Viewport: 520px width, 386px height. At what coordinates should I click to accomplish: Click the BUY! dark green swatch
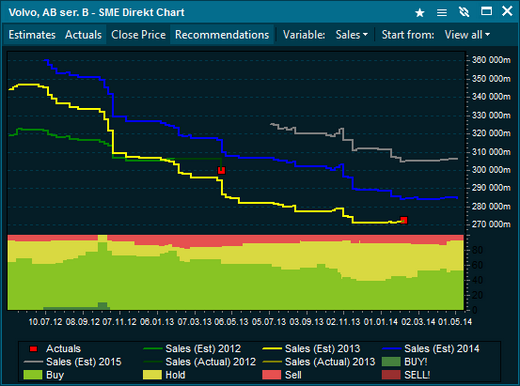point(391,362)
